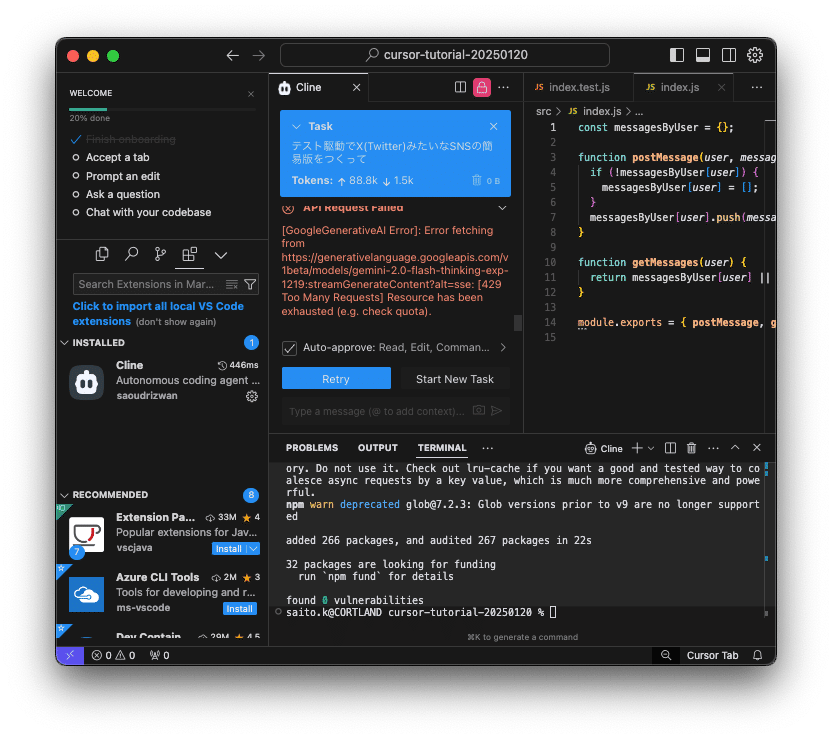The height and width of the screenshot is (739, 832).
Task: Click Cline chat scrollbar thumb
Action: 517,323
